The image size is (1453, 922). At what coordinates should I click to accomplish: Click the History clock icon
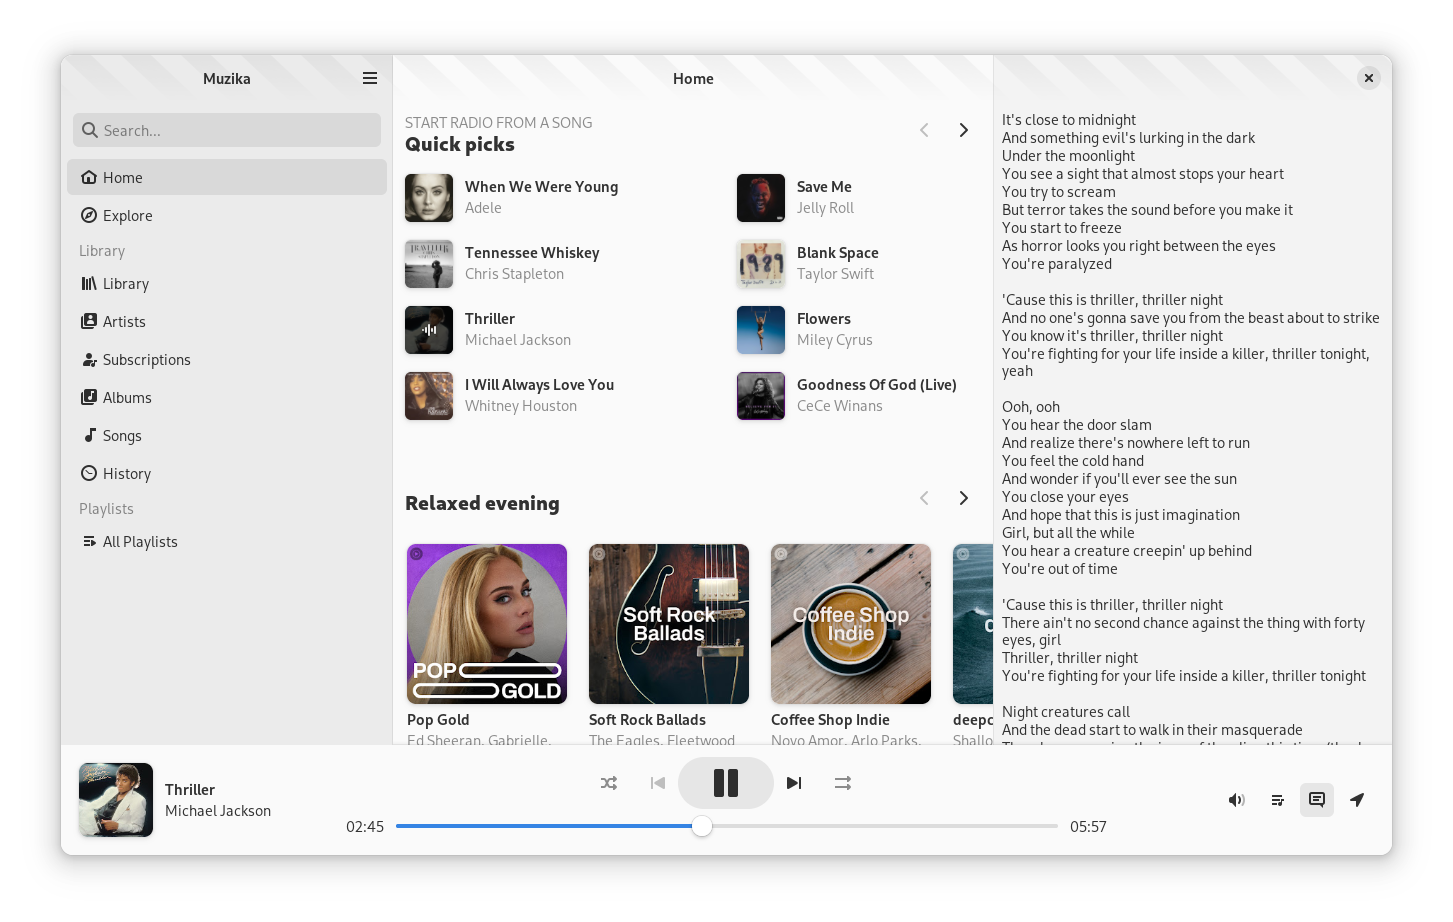pos(89,473)
